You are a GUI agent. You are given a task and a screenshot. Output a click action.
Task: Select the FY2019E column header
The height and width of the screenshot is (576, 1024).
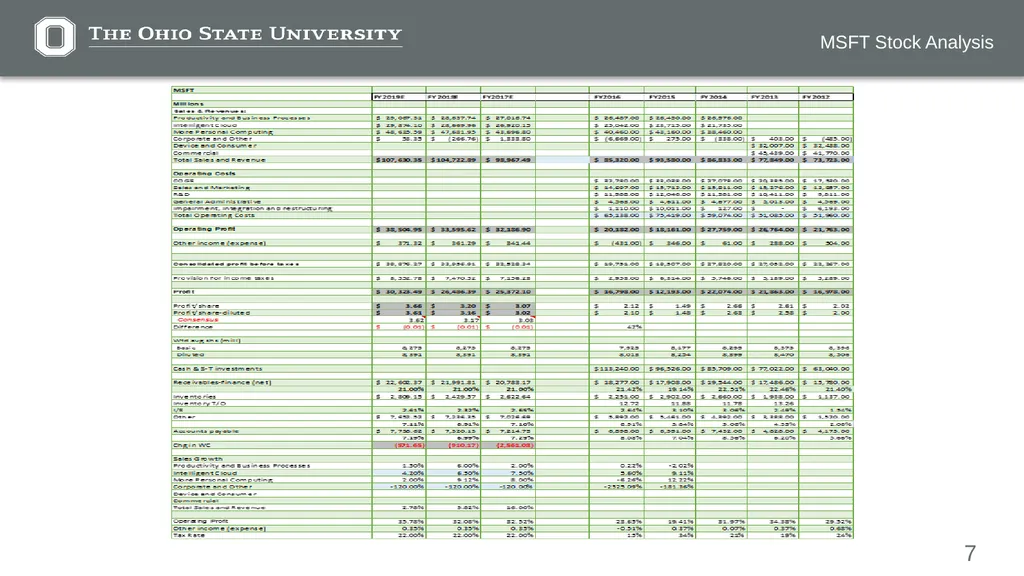(398, 97)
